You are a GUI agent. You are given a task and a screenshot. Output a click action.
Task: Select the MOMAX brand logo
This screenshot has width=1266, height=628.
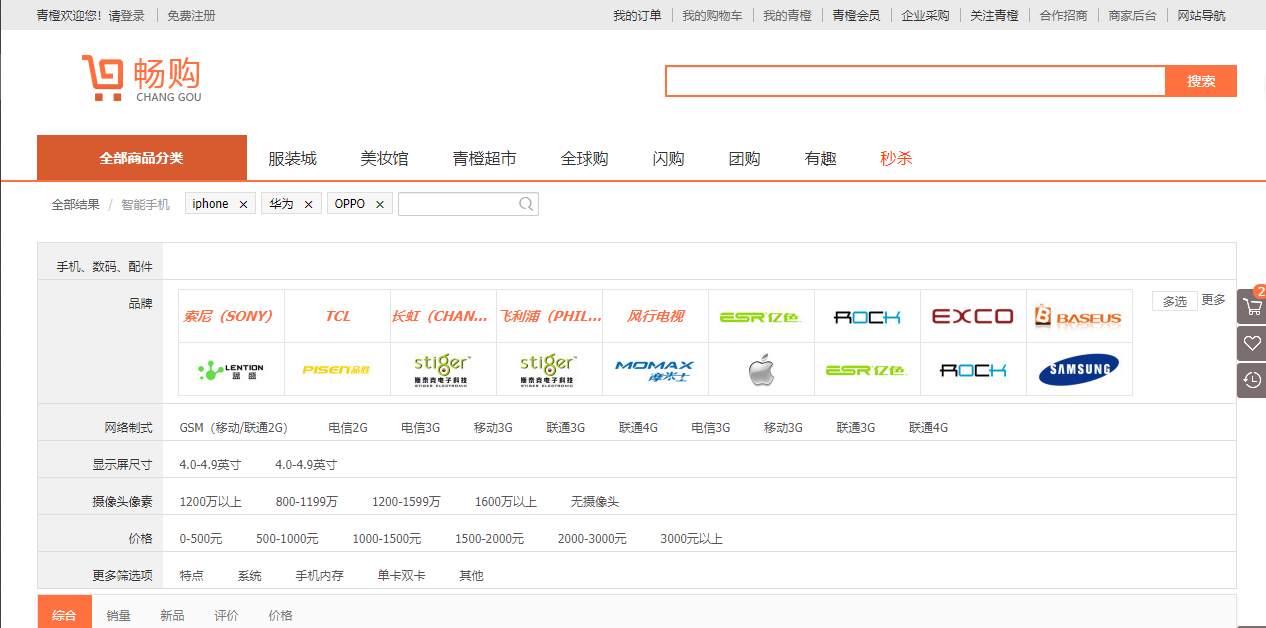point(655,370)
